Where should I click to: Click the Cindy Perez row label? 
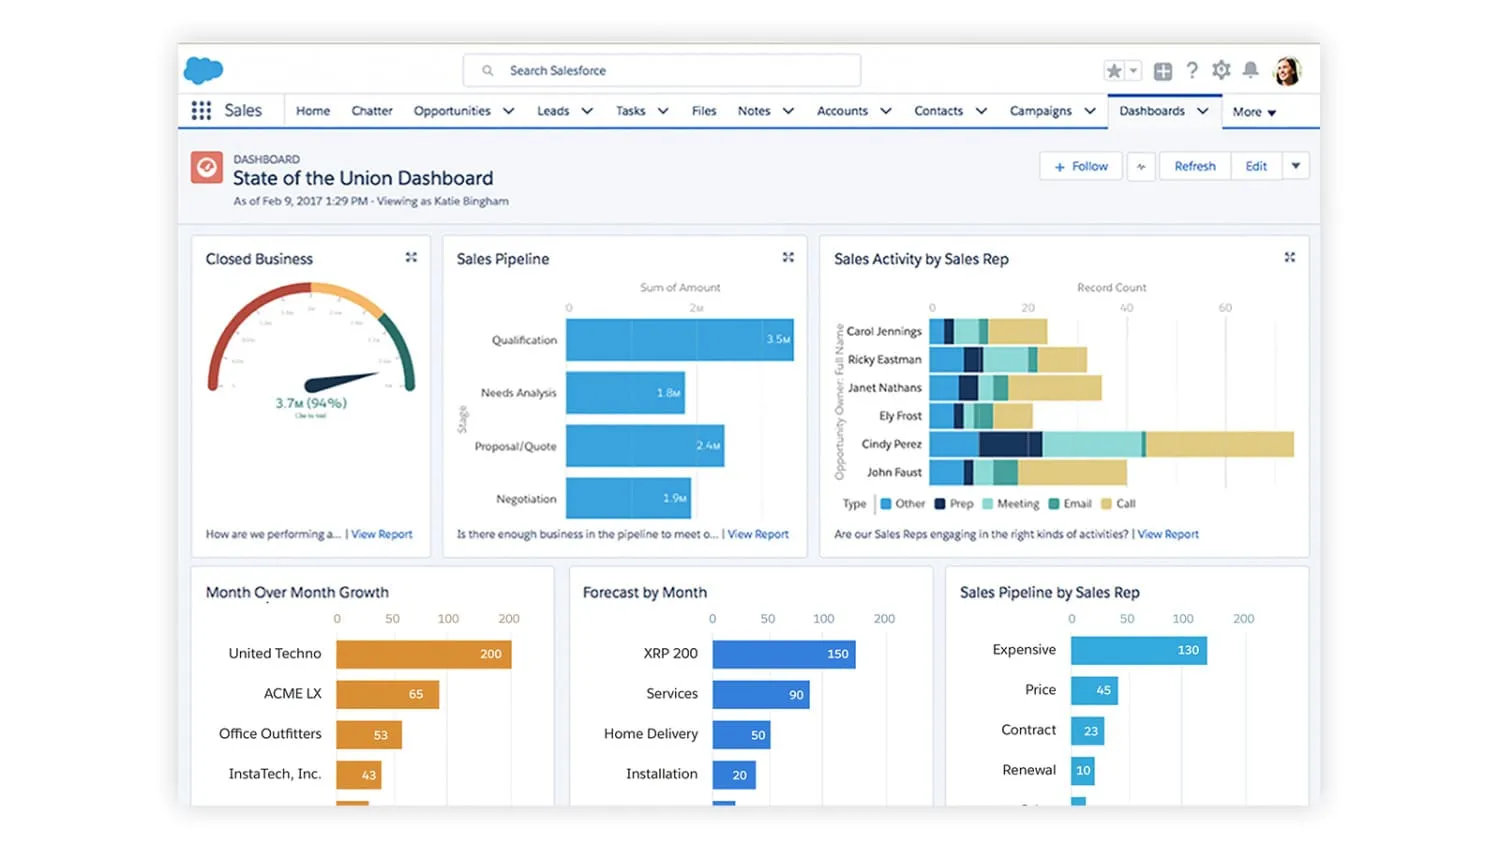pos(891,444)
